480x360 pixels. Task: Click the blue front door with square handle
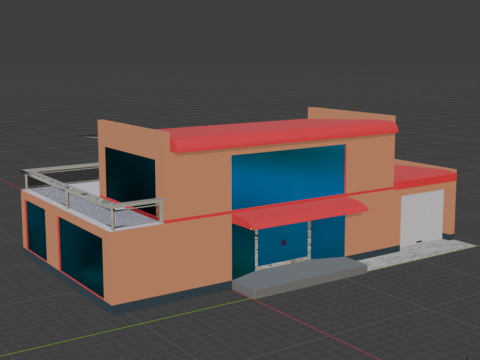tap(283, 243)
